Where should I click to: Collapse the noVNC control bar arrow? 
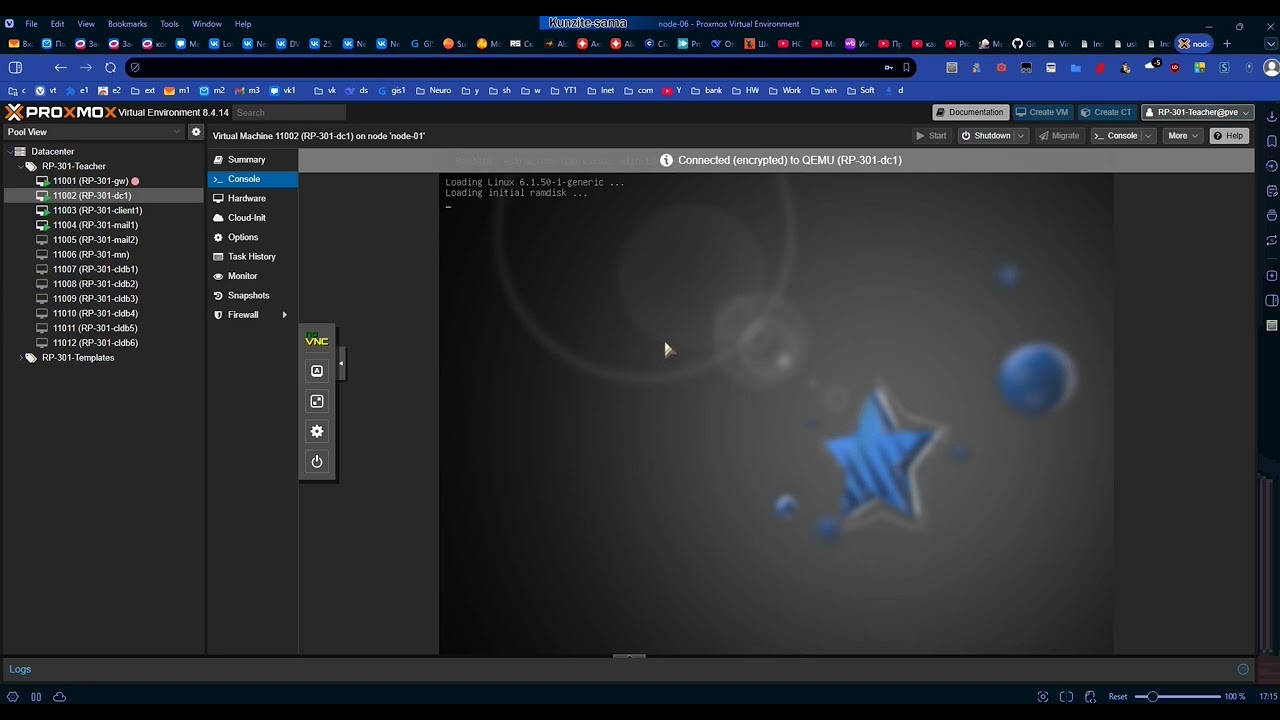[x=341, y=363]
